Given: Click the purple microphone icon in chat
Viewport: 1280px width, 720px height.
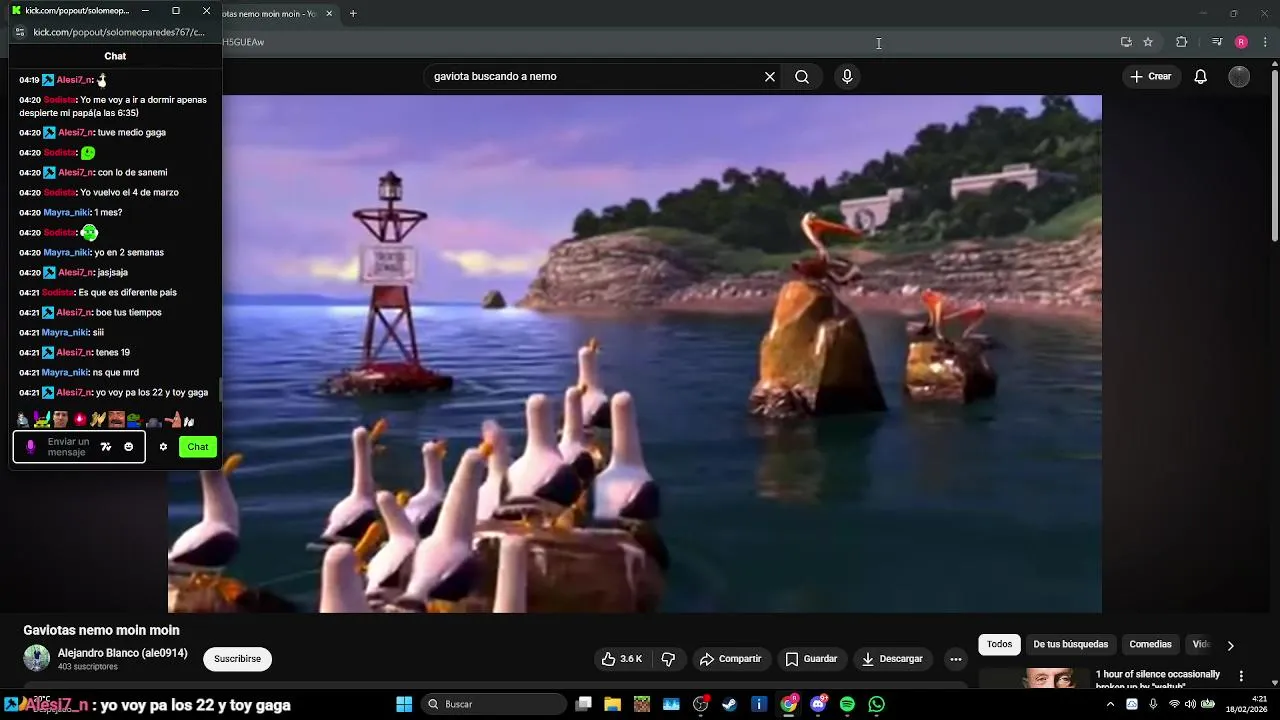Looking at the screenshot, I should (x=30, y=447).
